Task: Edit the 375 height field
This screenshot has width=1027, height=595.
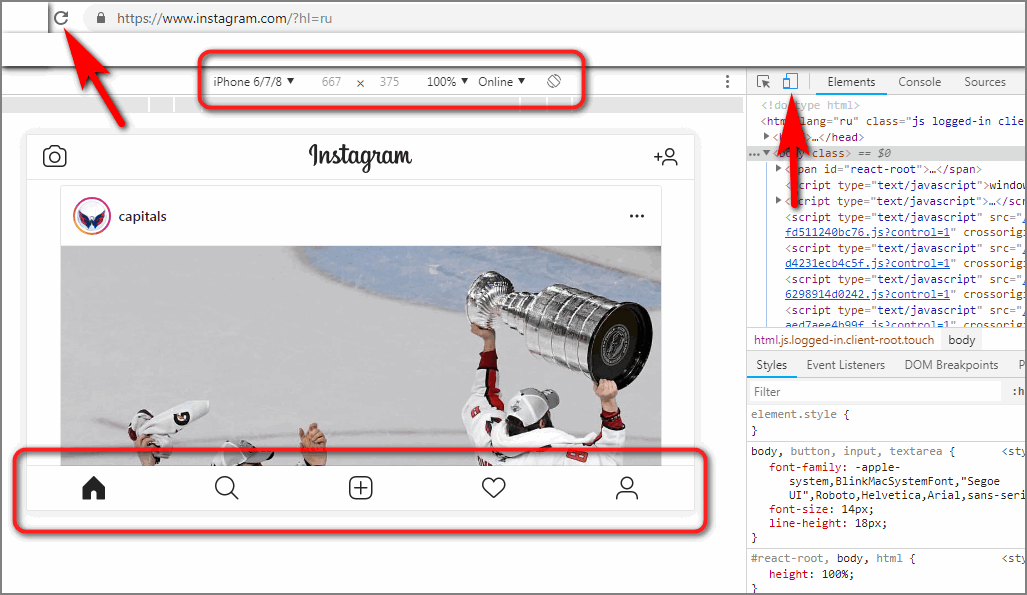Action: coord(389,82)
